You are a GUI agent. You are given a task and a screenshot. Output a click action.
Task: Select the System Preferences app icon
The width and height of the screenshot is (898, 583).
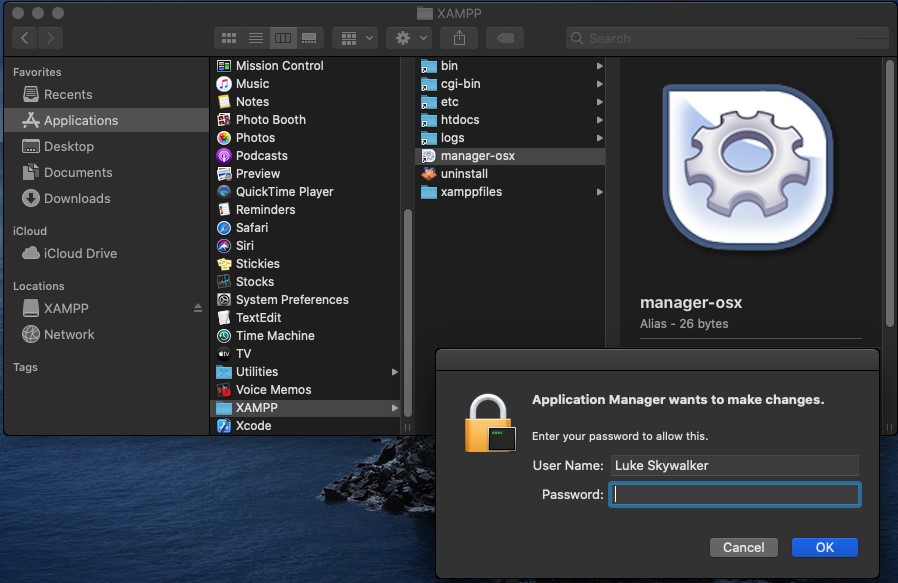coord(224,300)
